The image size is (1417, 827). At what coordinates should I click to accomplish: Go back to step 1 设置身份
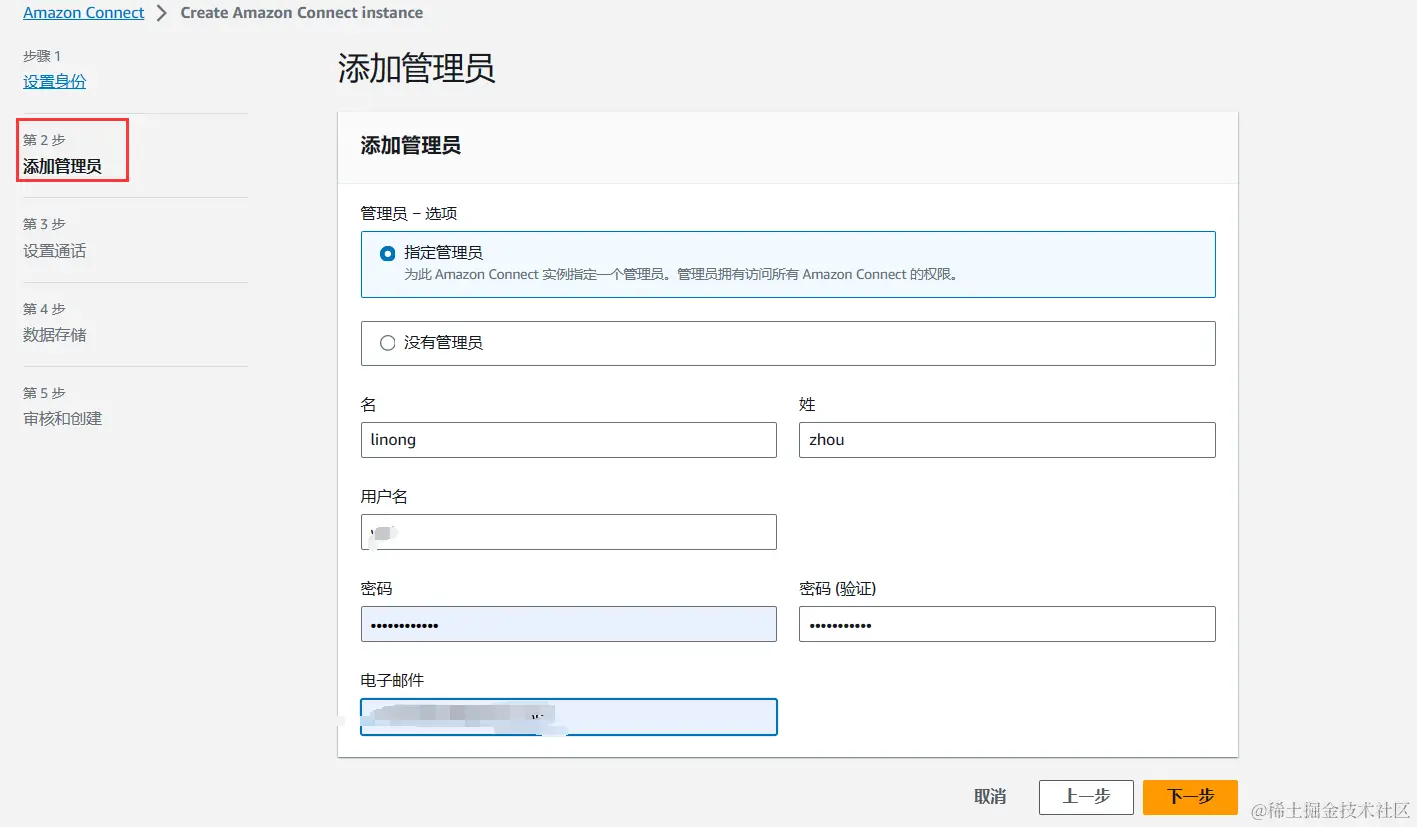(x=55, y=81)
